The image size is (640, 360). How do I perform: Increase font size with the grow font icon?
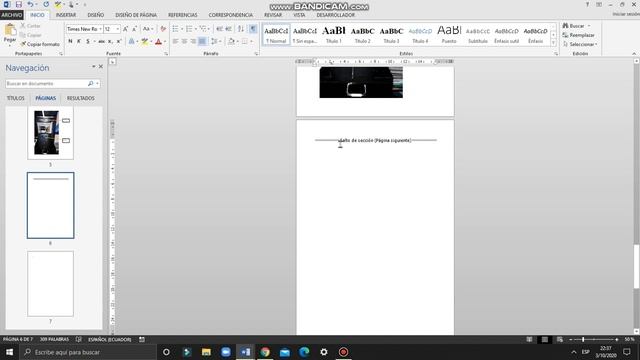pos(125,29)
